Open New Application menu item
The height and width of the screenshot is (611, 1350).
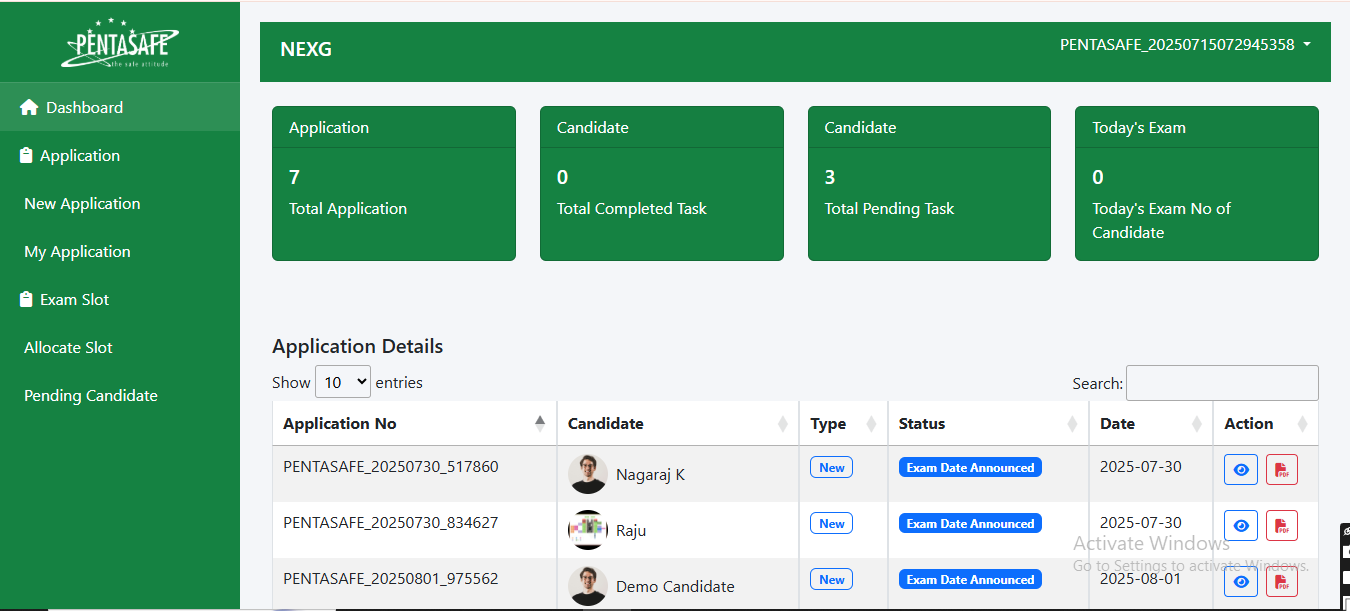82,204
